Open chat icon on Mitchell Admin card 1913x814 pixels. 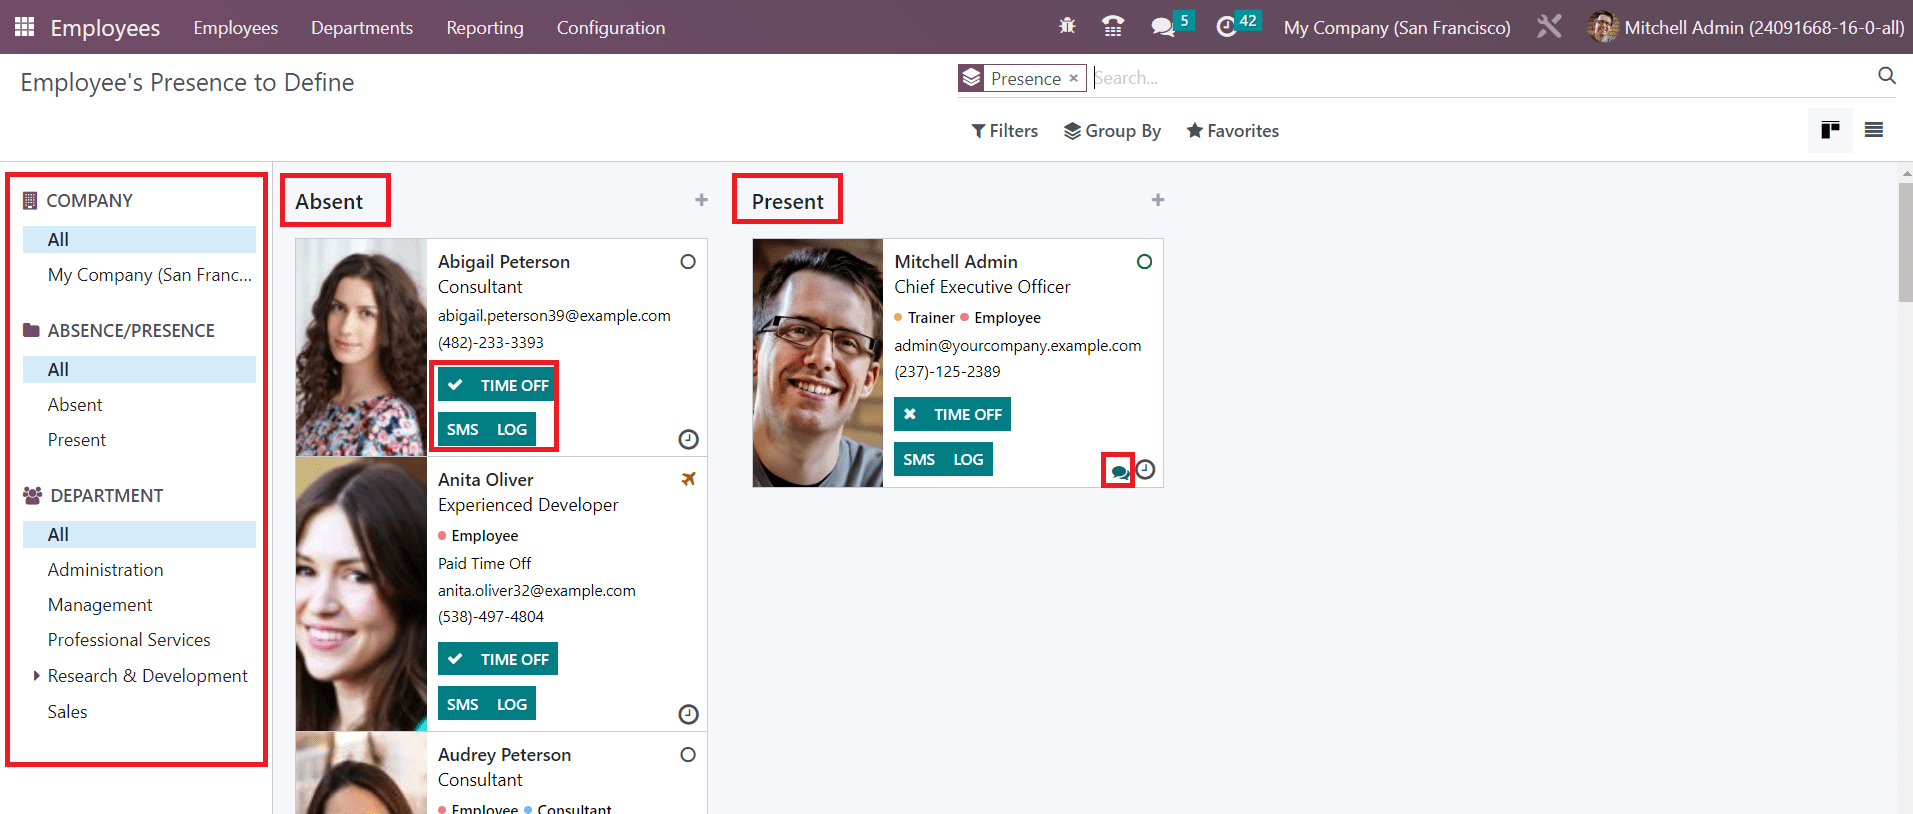1119,471
